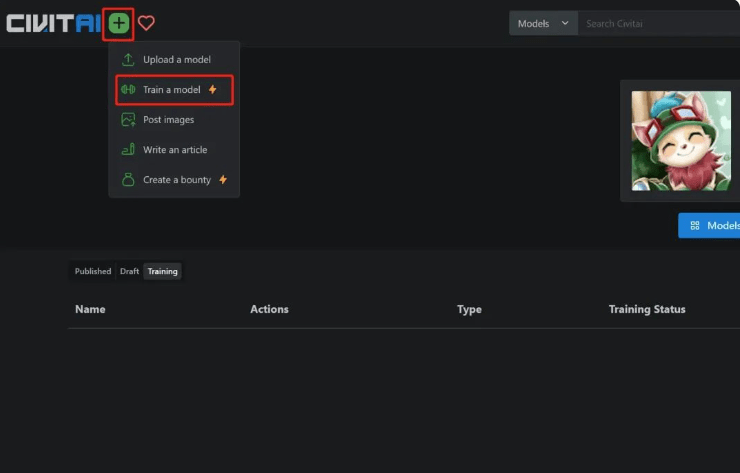
Task: Select Upload a model menu entry
Action: (x=176, y=60)
